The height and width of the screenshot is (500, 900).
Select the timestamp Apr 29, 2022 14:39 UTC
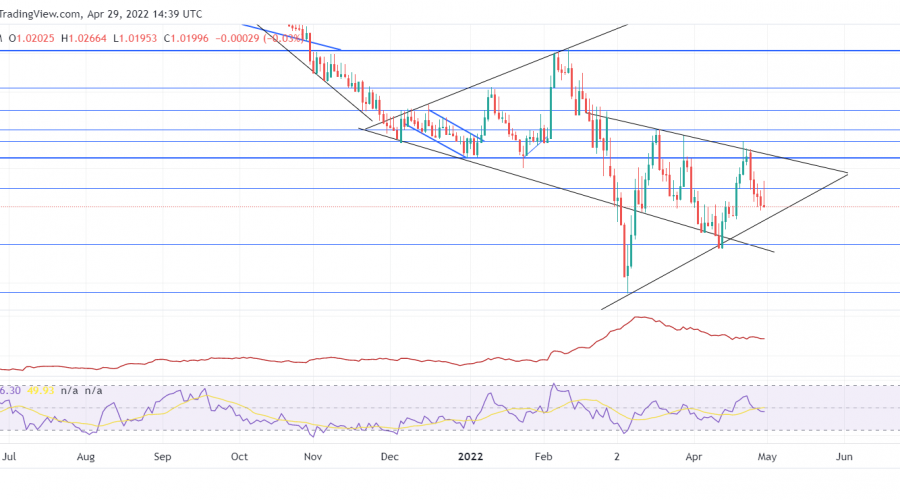coord(145,14)
